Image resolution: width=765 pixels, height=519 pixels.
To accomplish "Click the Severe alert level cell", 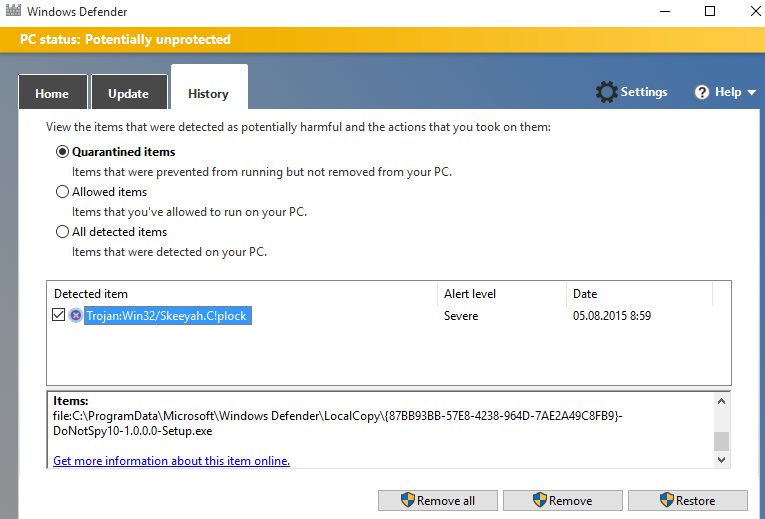I will coord(461,316).
